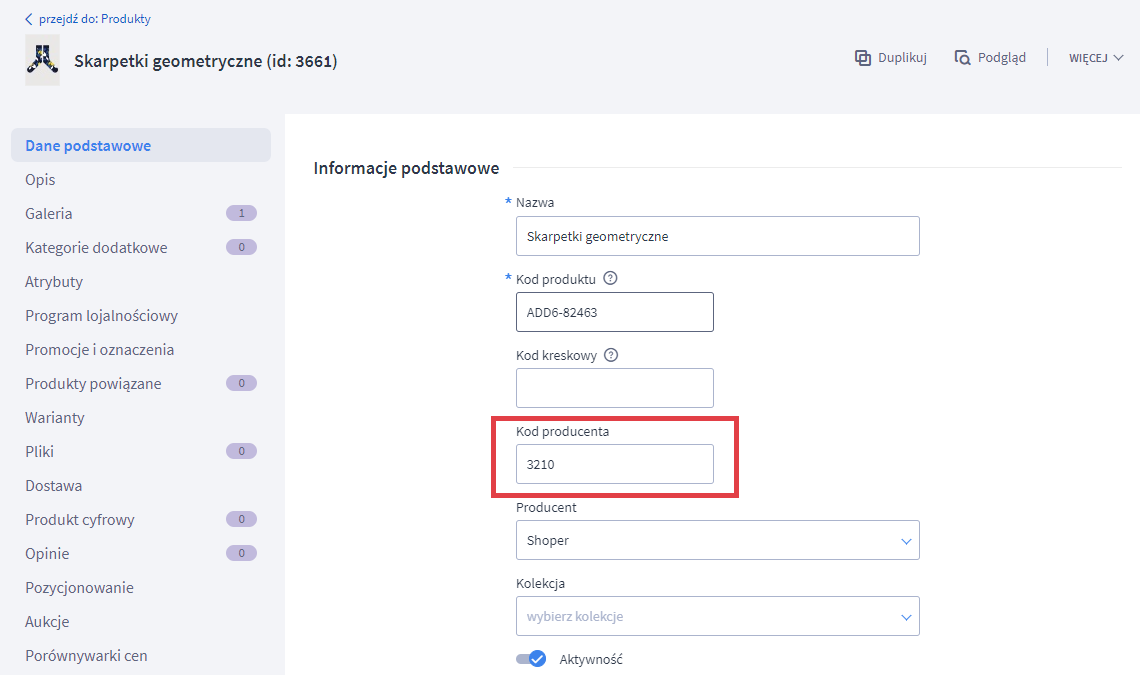The width and height of the screenshot is (1140, 675).
Task: Open the Galeria section
Action: (49, 214)
